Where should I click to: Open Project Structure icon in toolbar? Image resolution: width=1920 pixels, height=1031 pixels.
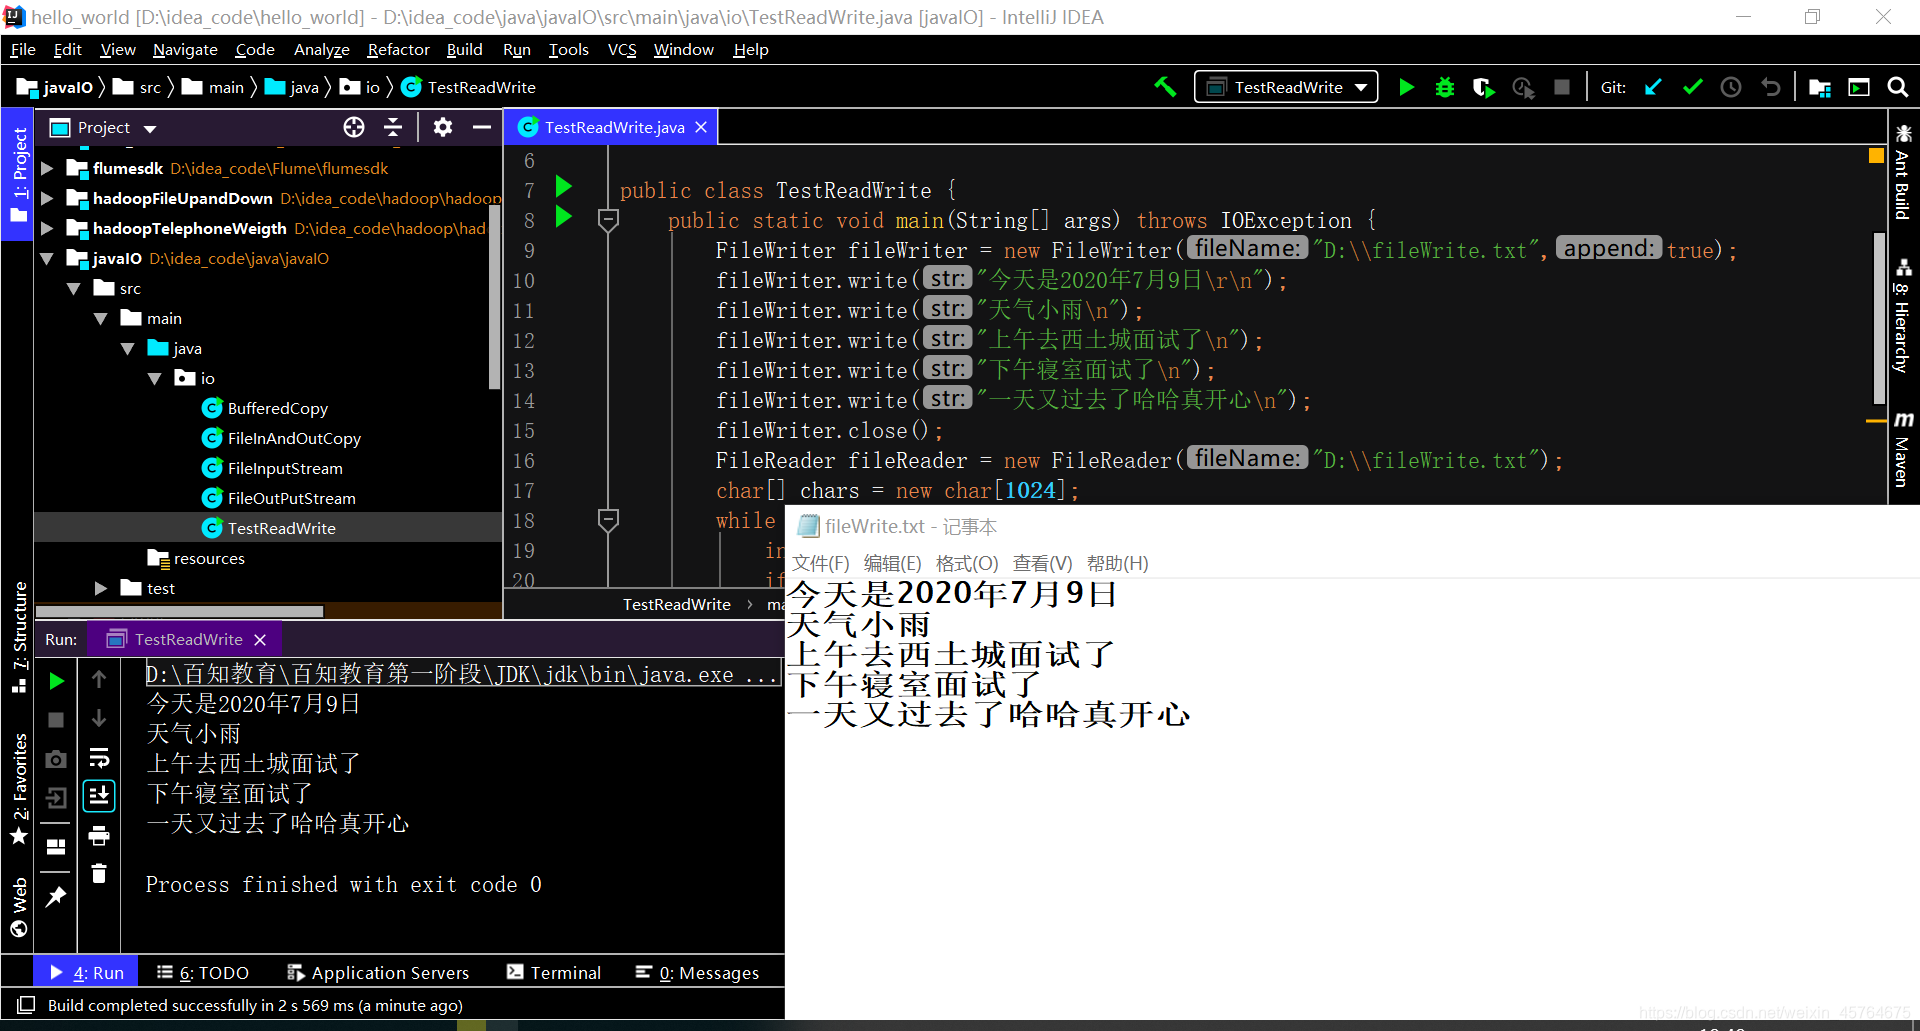1820,88
